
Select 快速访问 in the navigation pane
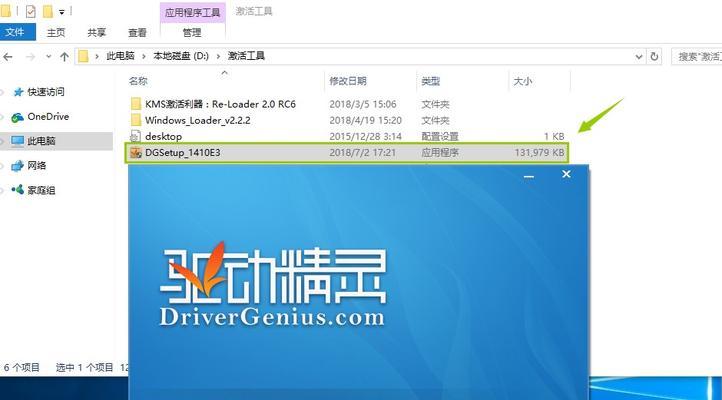click(46, 92)
